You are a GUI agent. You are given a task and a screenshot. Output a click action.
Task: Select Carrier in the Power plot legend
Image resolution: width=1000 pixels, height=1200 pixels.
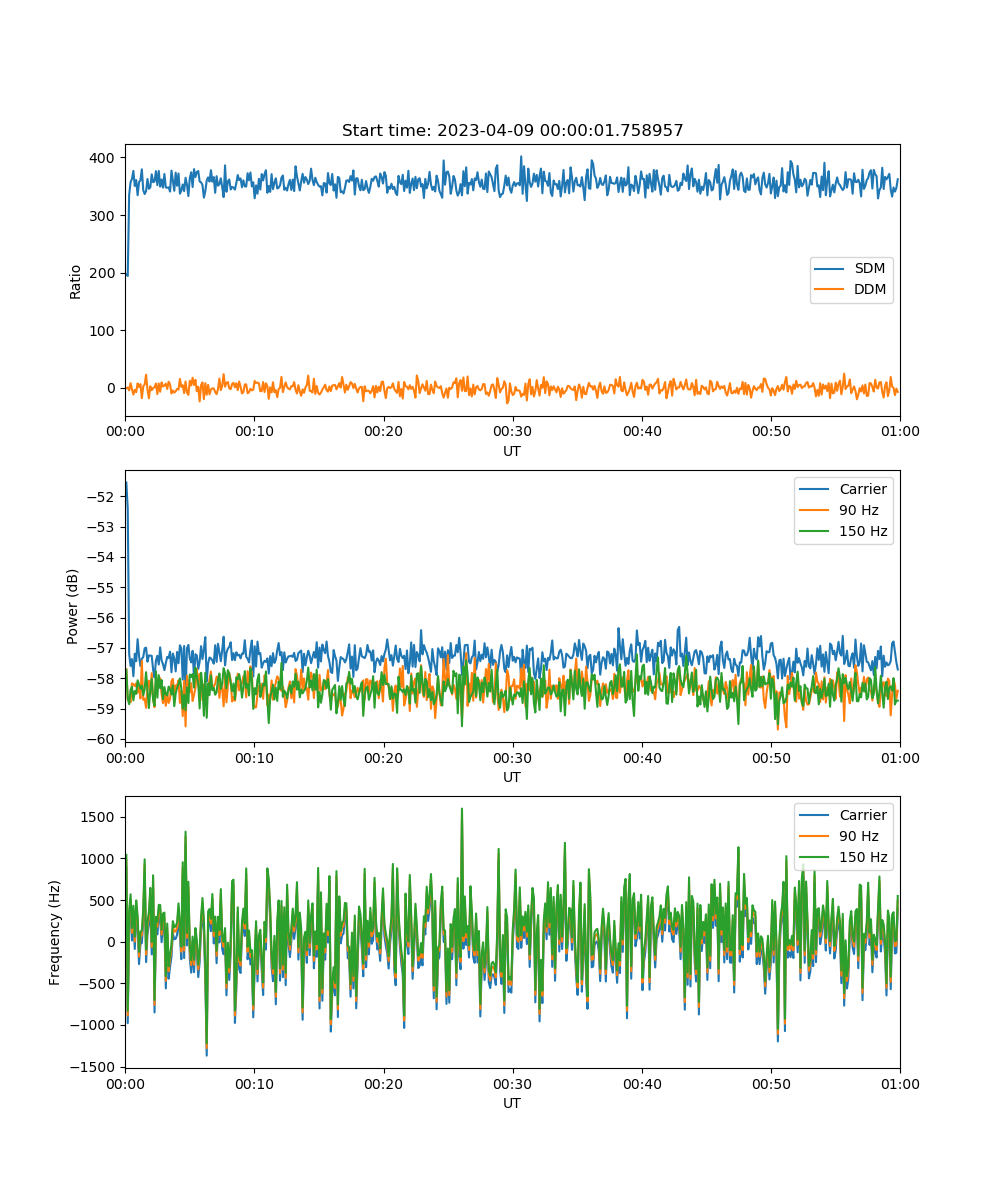[844, 489]
